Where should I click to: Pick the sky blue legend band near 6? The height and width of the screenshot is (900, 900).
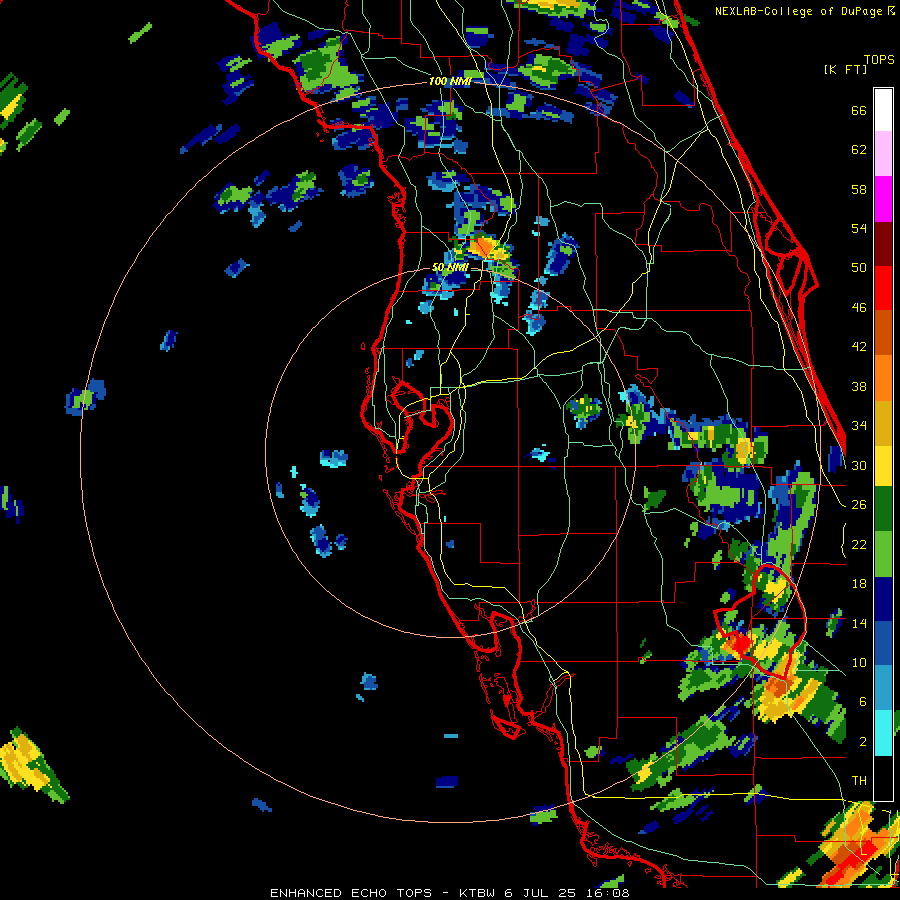click(x=883, y=688)
